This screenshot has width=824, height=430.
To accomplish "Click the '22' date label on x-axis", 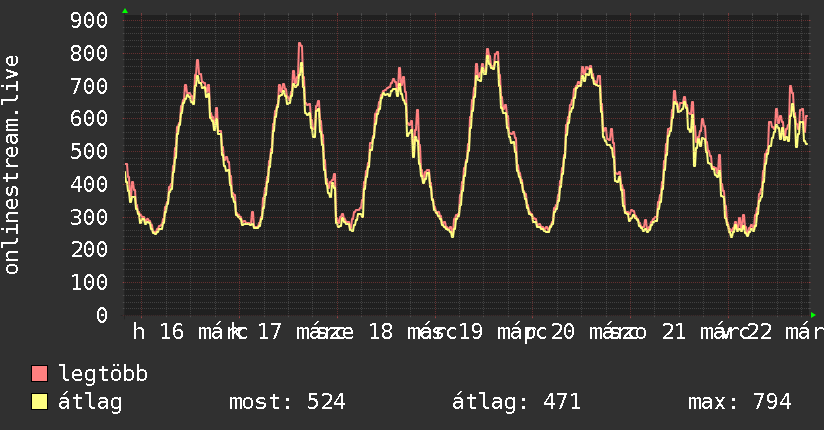I will [x=760, y=332].
